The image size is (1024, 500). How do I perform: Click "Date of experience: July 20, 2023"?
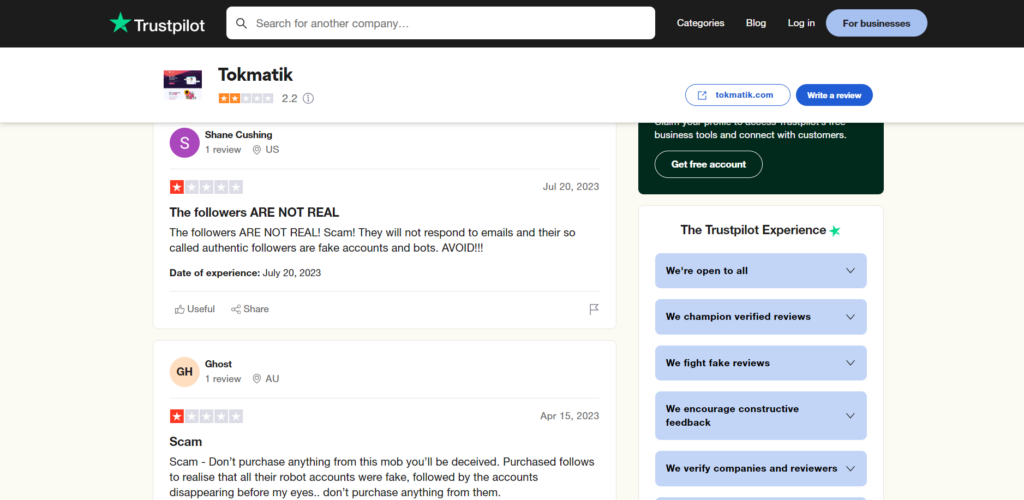point(245,273)
